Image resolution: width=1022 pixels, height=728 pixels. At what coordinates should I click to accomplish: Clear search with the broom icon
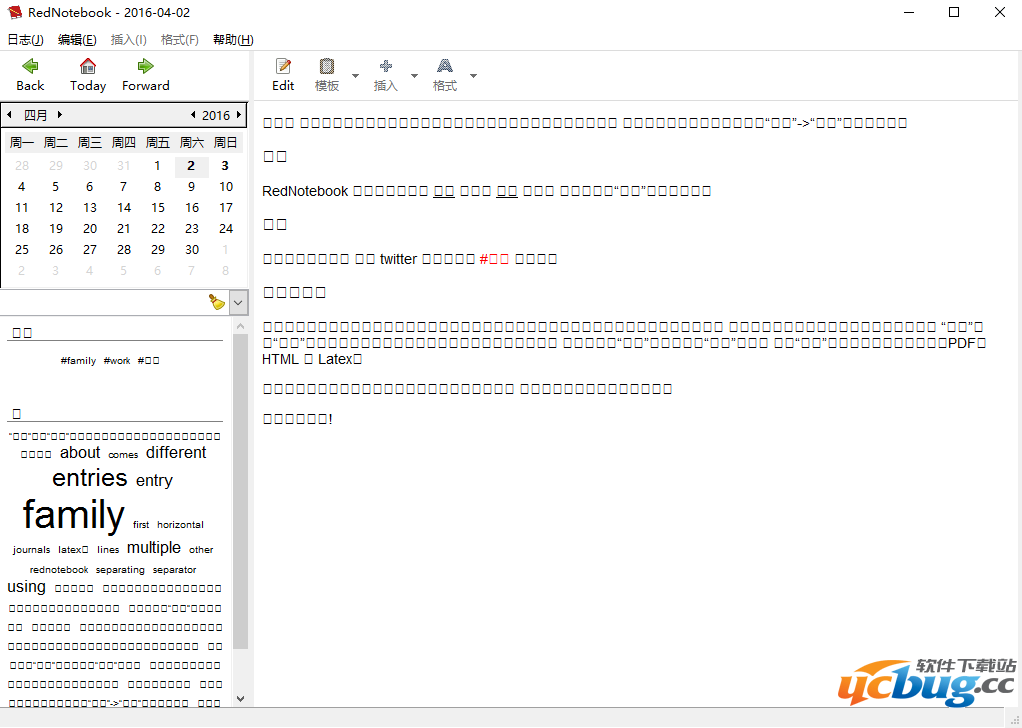(x=216, y=302)
